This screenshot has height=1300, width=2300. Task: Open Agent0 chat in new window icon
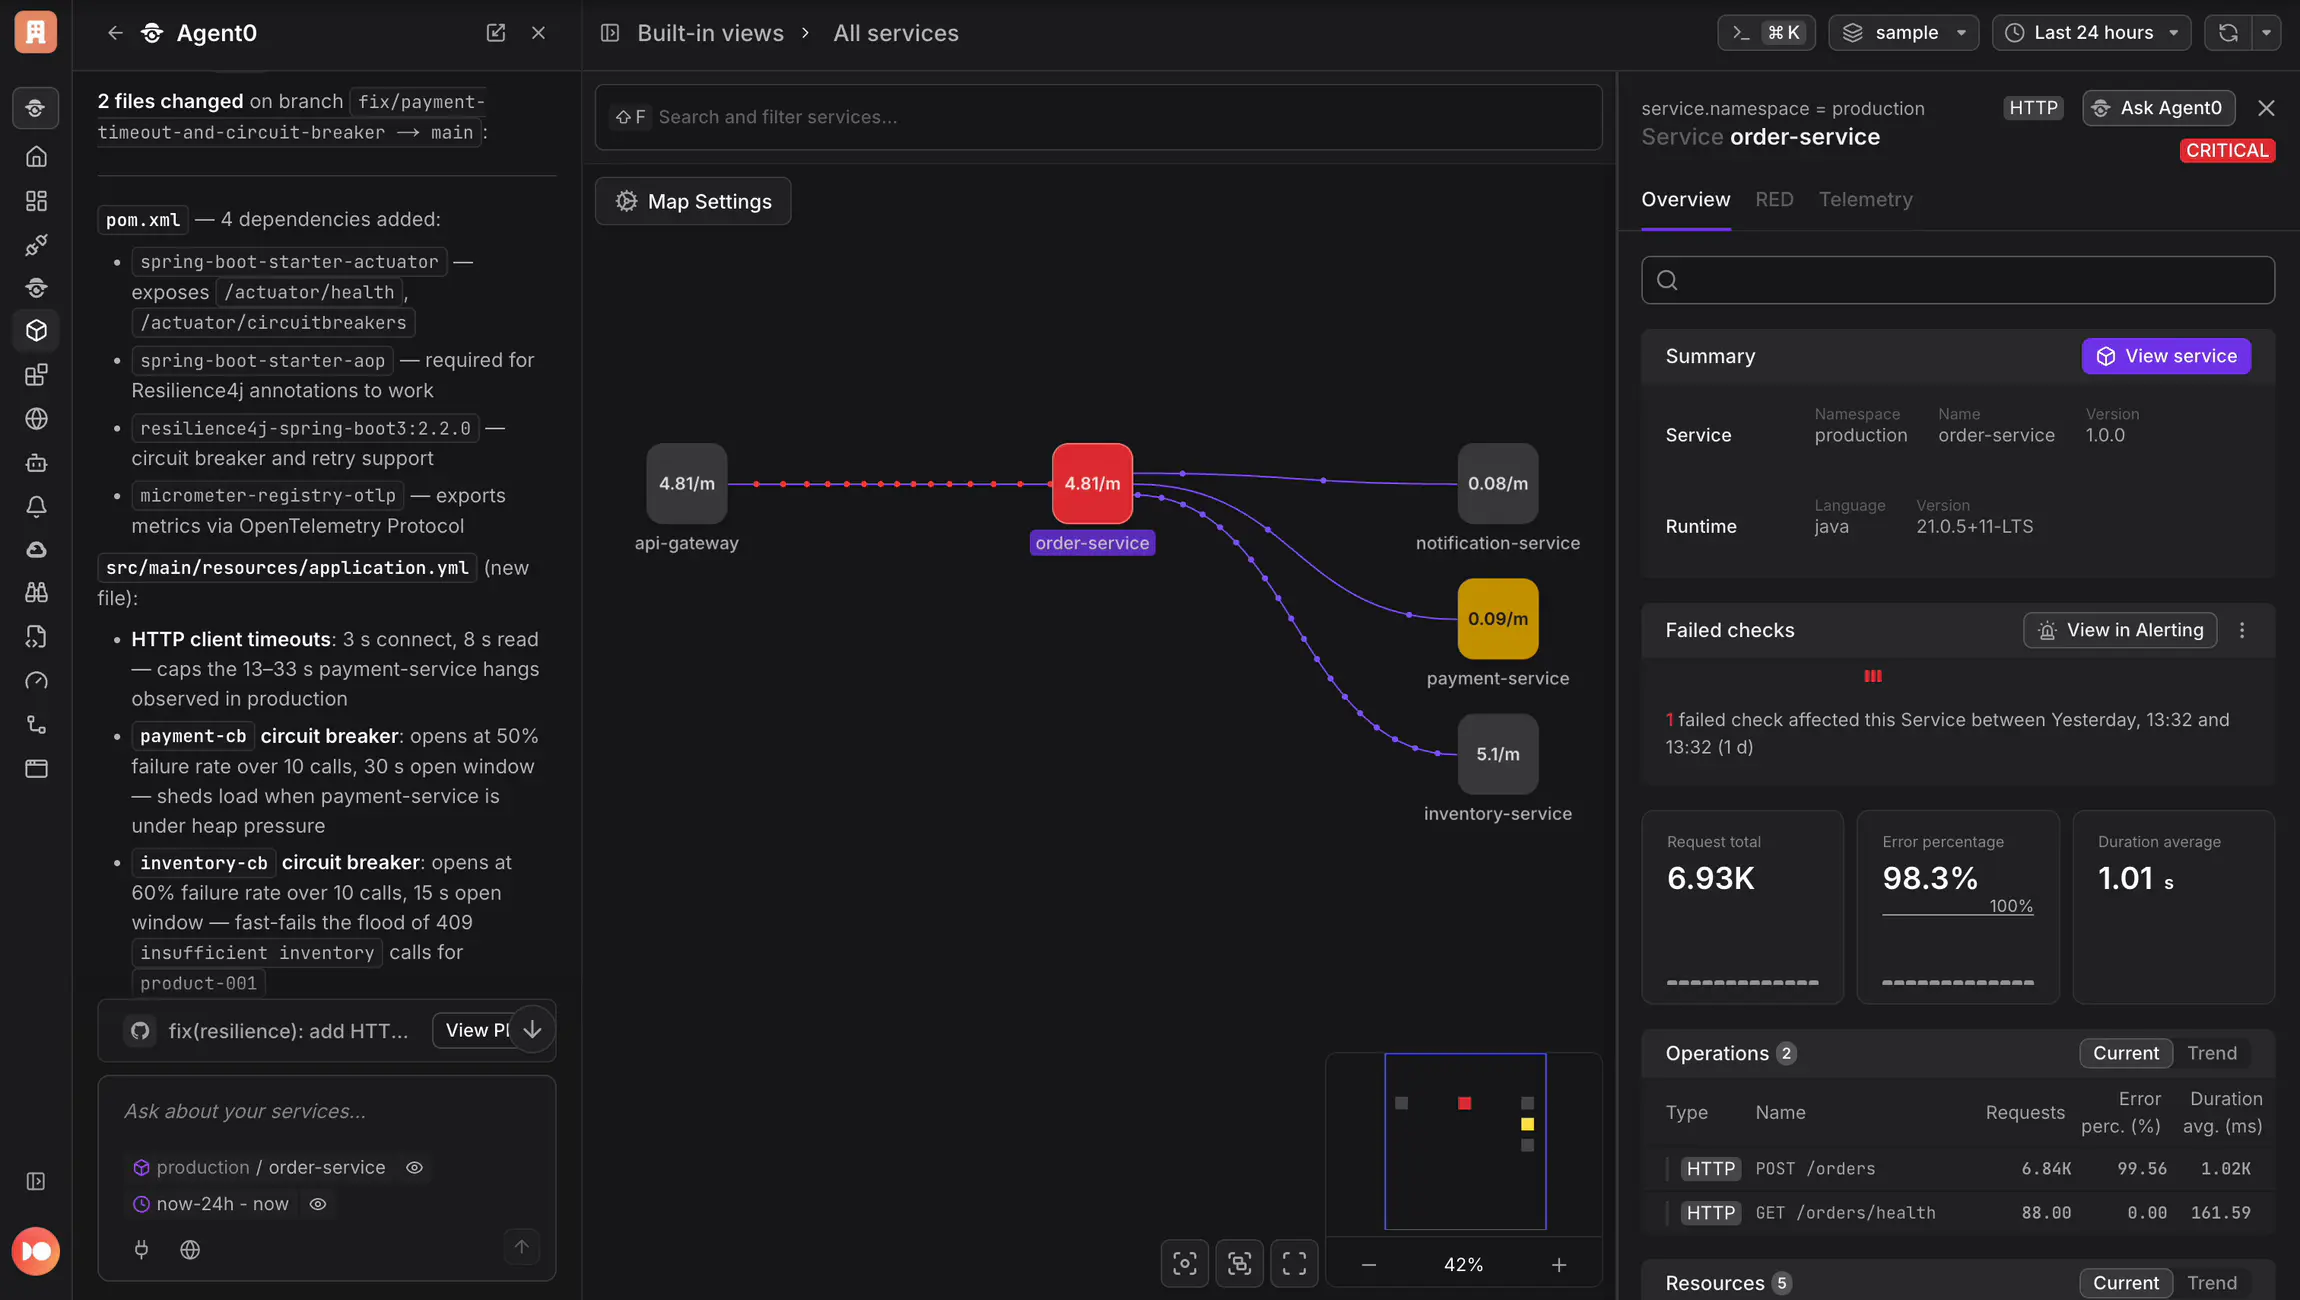[x=495, y=33]
